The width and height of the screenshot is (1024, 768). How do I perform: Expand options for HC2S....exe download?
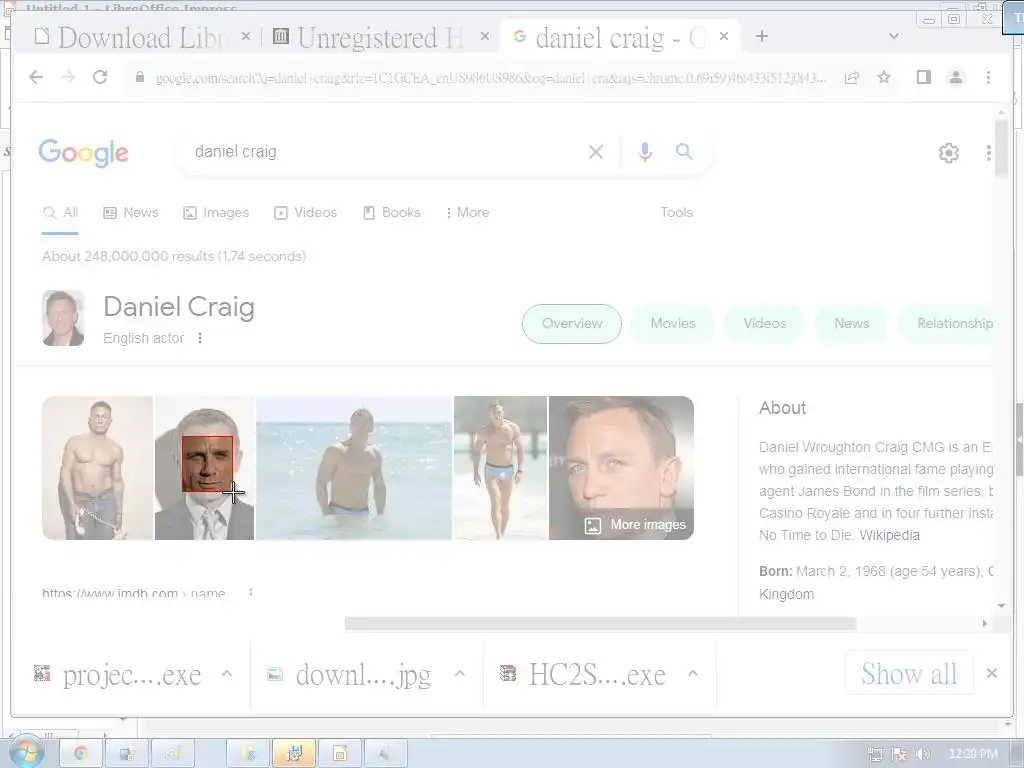693,674
